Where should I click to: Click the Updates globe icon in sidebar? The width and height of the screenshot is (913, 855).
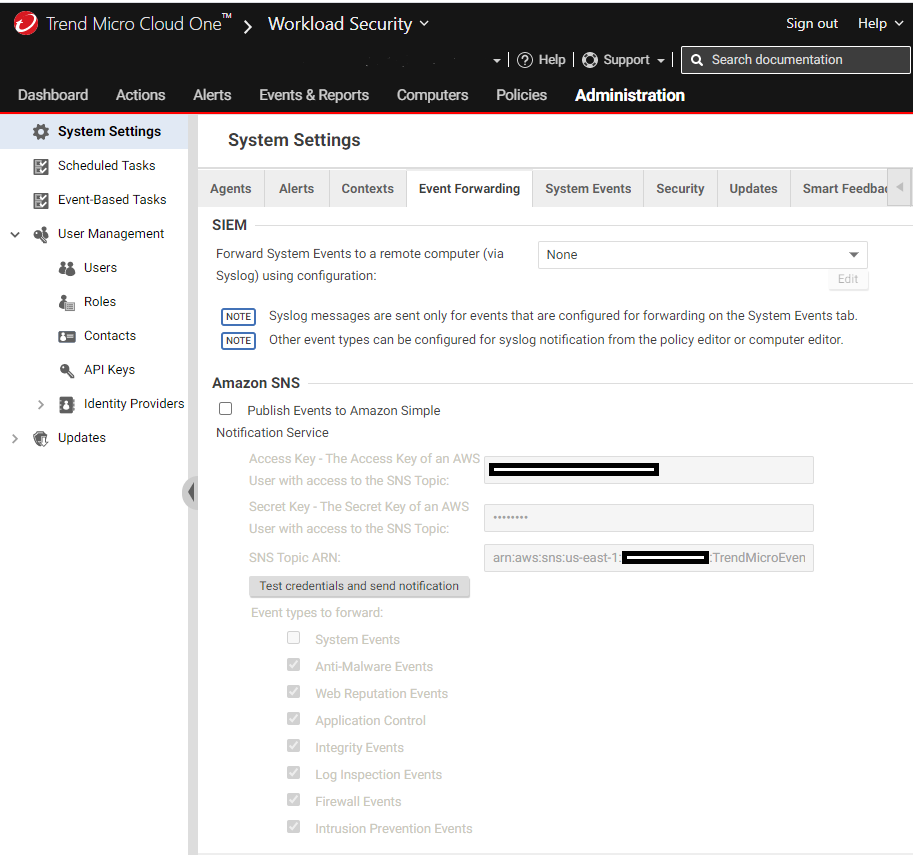pos(41,438)
